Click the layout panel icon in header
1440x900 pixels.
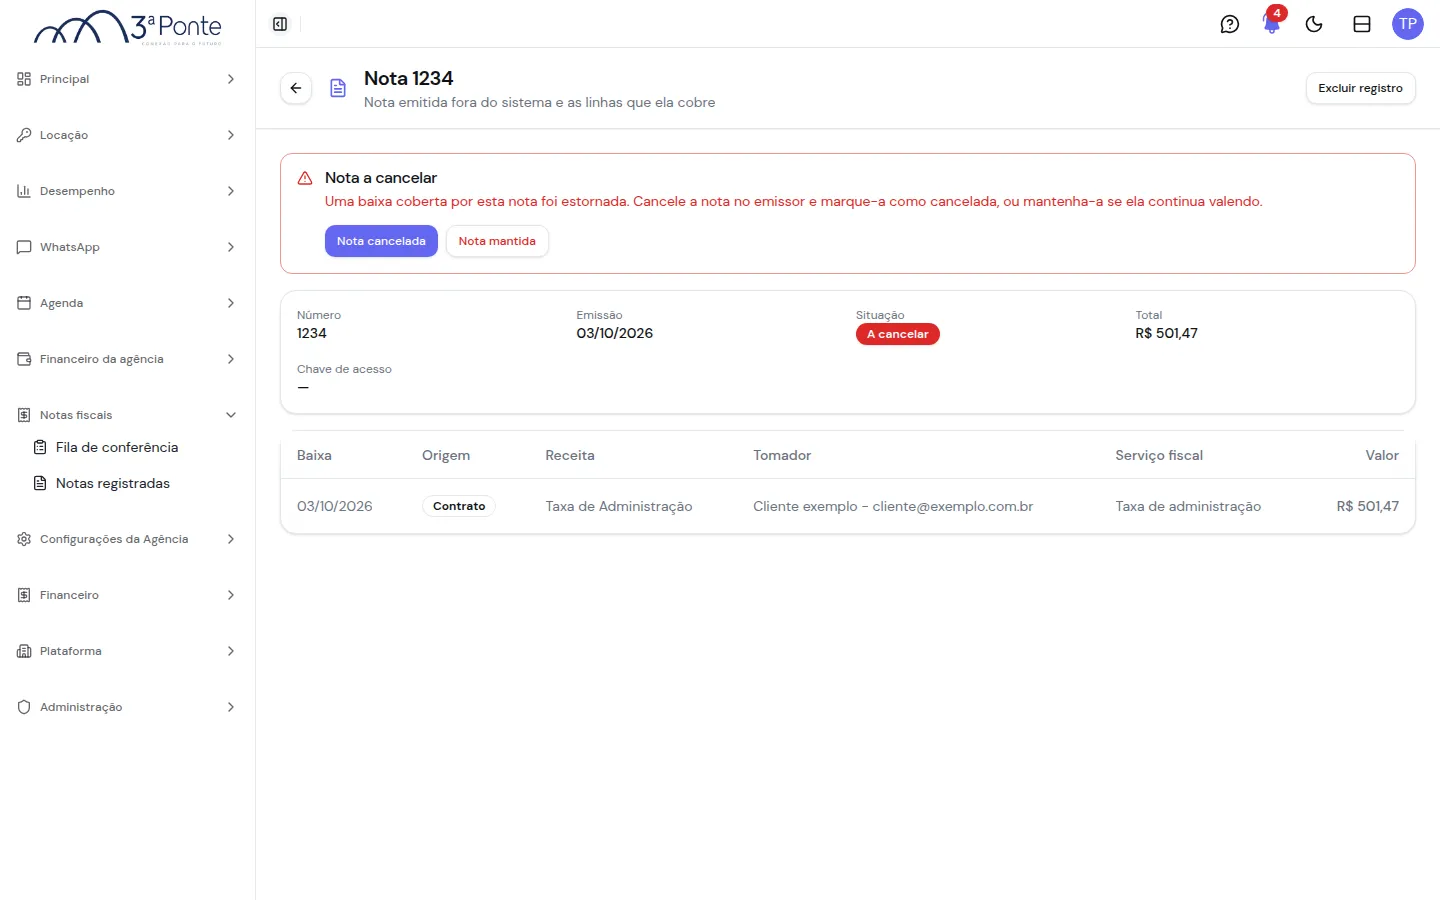[x=1362, y=24]
